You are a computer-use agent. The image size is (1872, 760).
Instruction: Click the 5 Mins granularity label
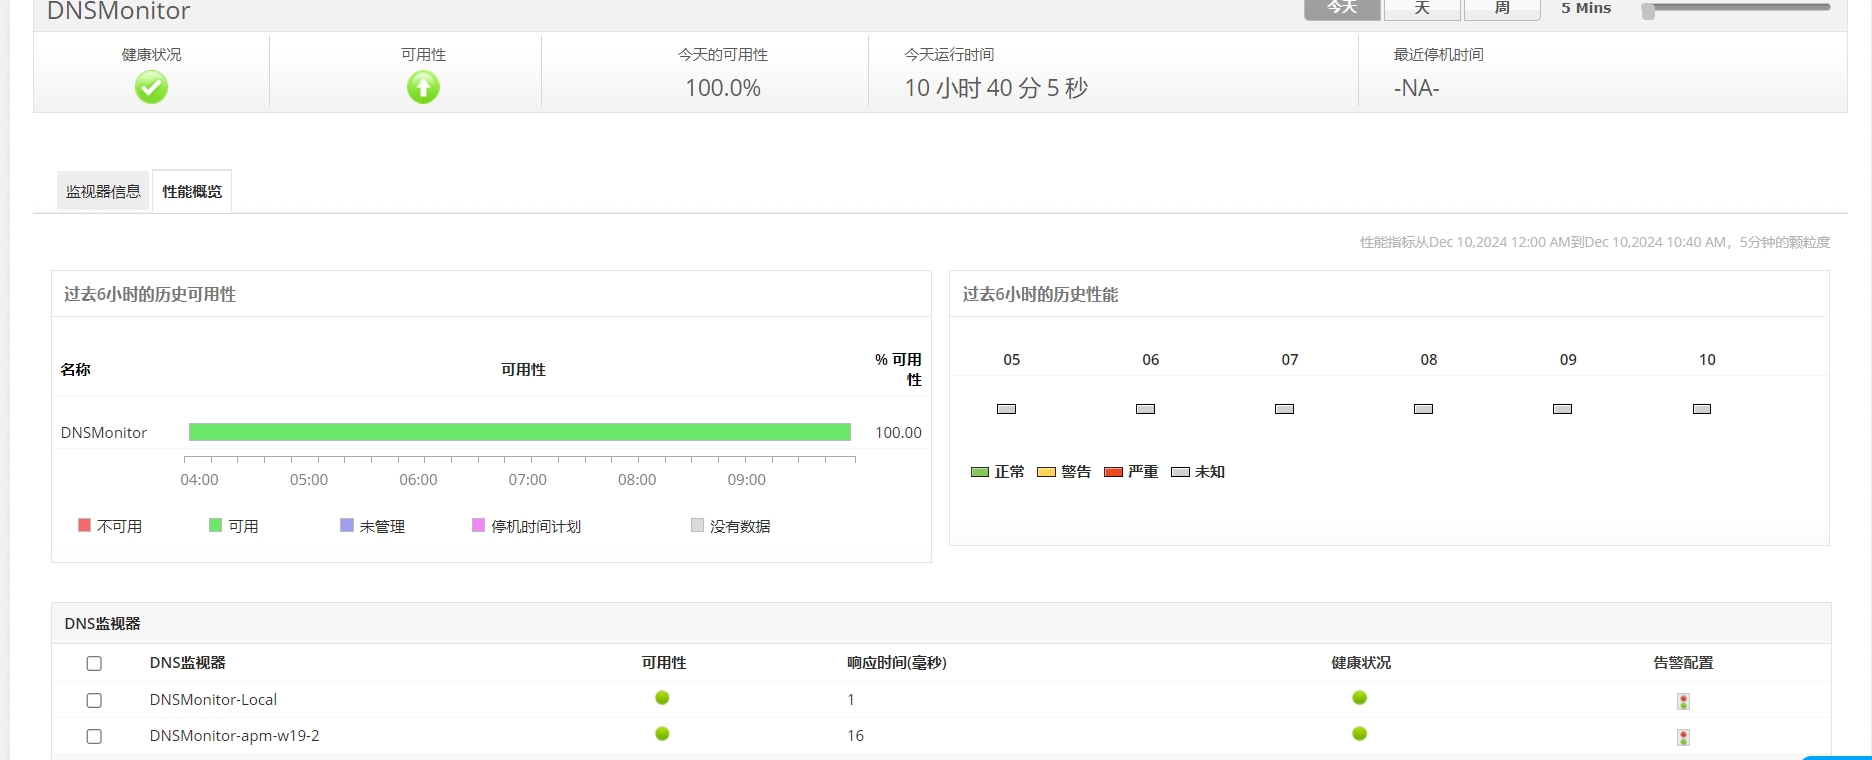pos(1586,8)
